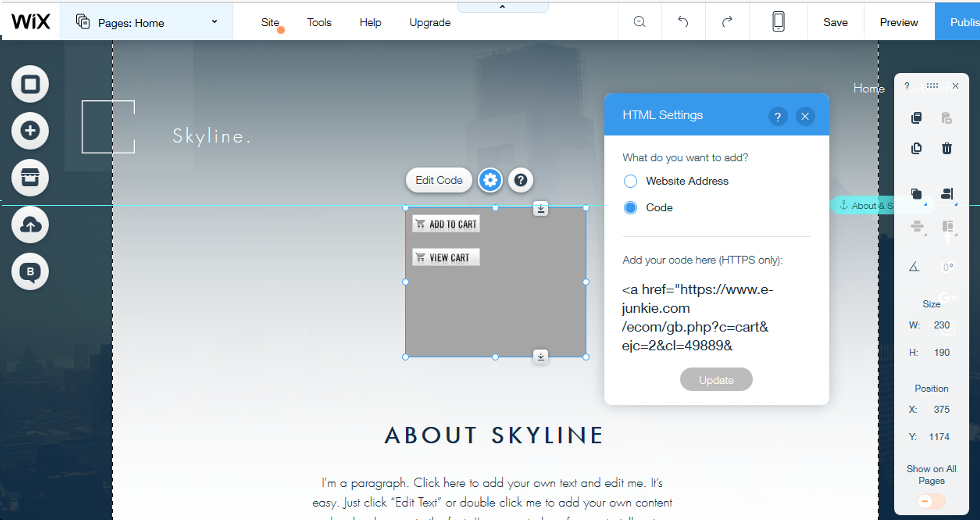
Task: Click the Edit Code button
Action: pos(439,180)
